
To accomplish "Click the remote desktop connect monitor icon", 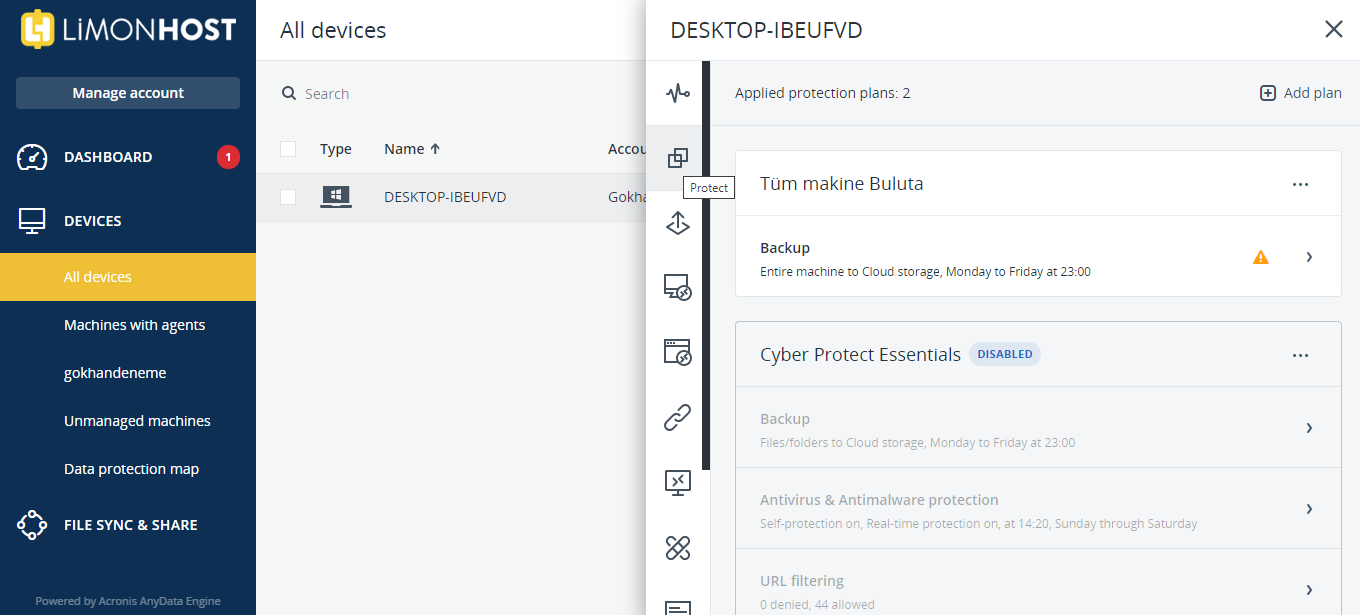I will click(x=678, y=288).
